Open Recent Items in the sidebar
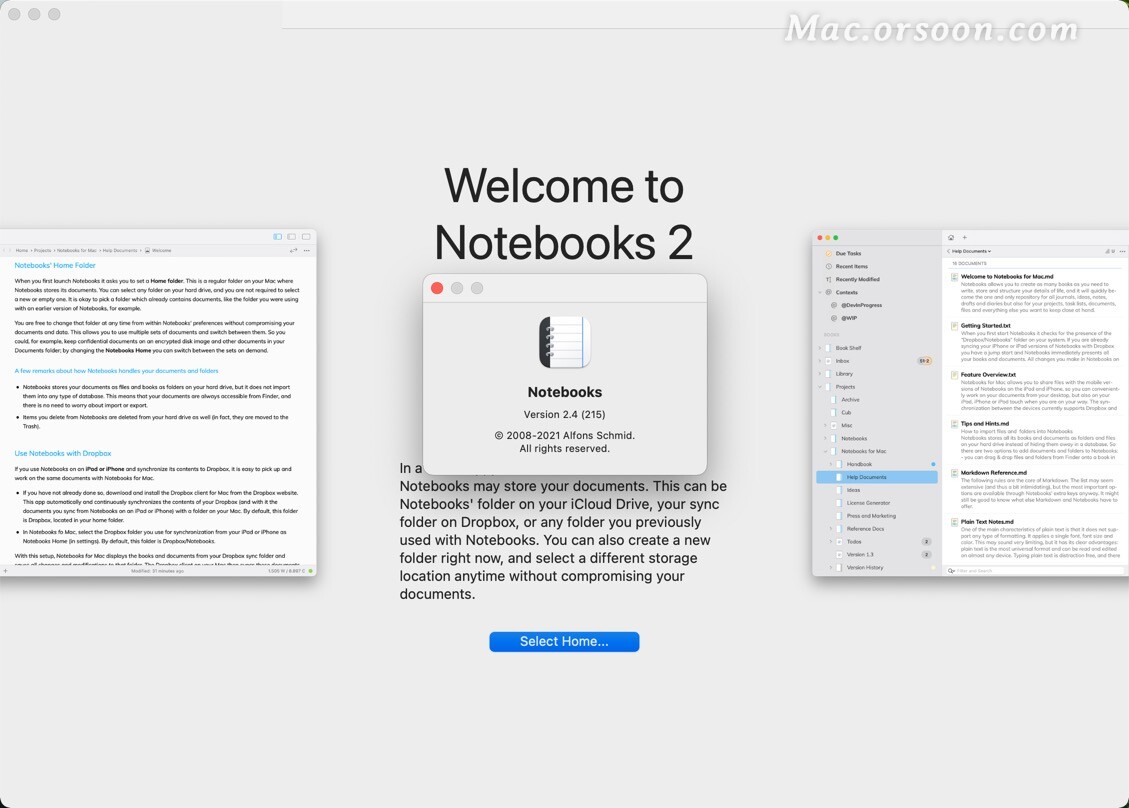Screen dimensions: 1129x808 coord(851,266)
